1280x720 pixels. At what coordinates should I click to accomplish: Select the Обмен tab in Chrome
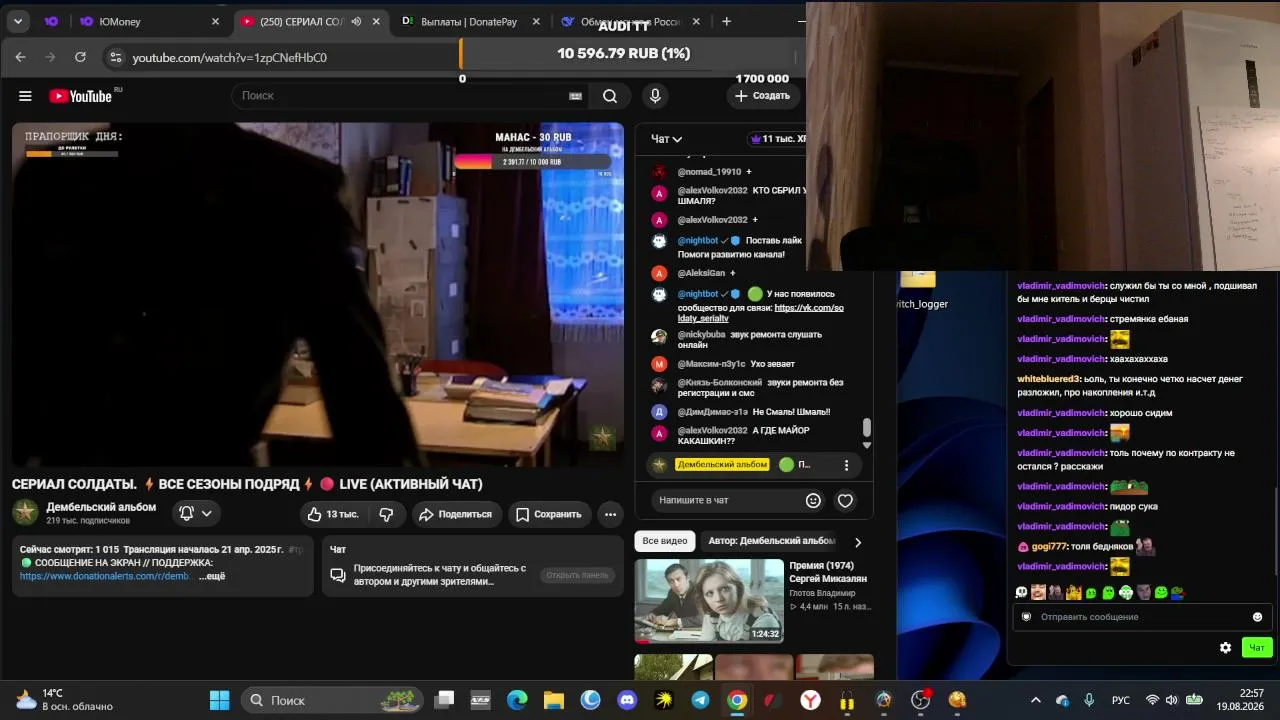(x=630, y=21)
